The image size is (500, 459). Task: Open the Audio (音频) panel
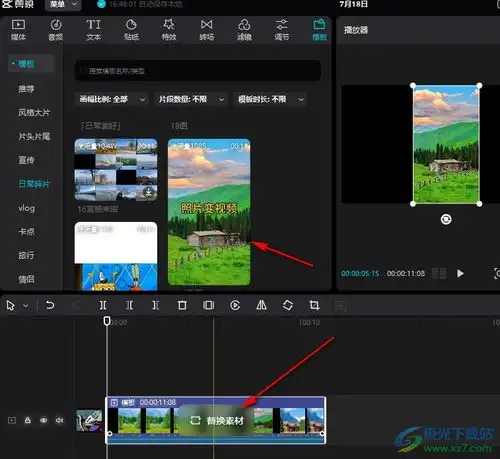[56, 30]
